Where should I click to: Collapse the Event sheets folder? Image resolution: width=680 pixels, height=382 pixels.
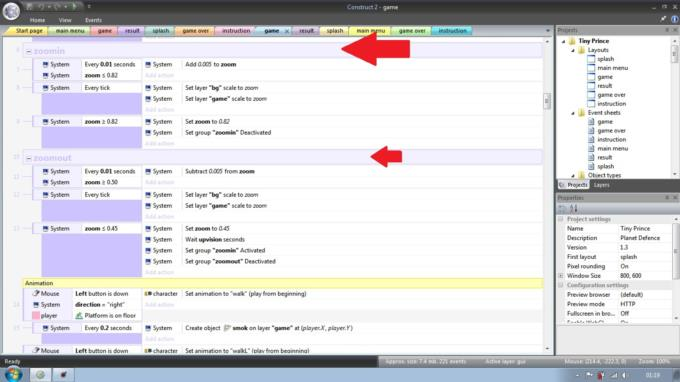coord(573,113)
